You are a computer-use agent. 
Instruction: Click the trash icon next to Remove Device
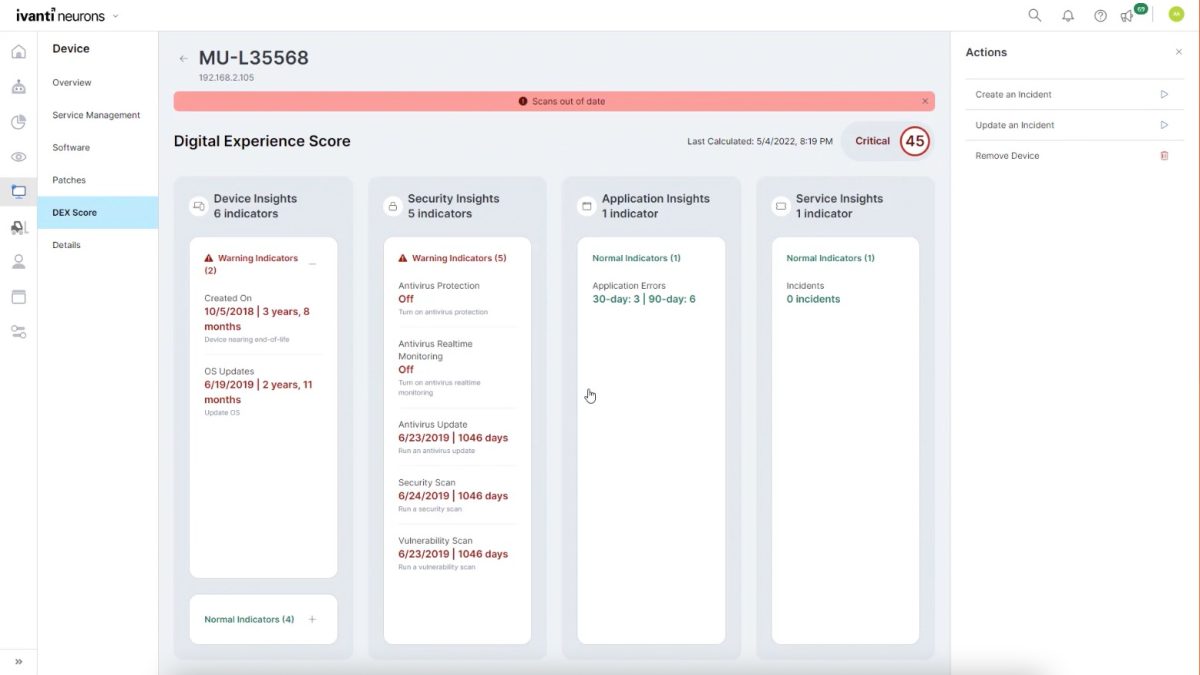pyautogui.click(x=1164, y=155)
